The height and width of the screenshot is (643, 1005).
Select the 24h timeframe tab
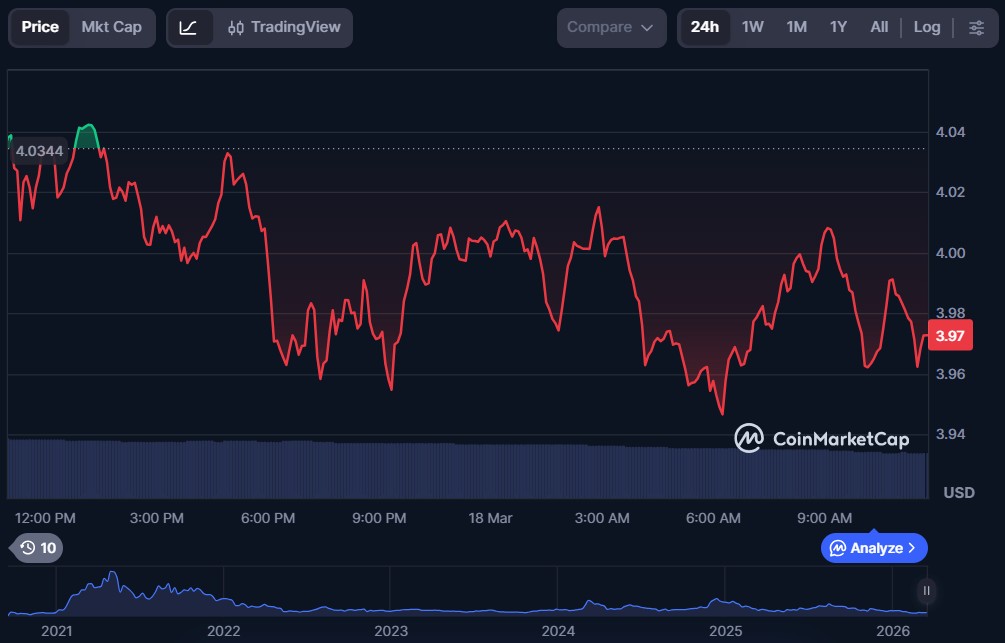[x=705, y=27]
